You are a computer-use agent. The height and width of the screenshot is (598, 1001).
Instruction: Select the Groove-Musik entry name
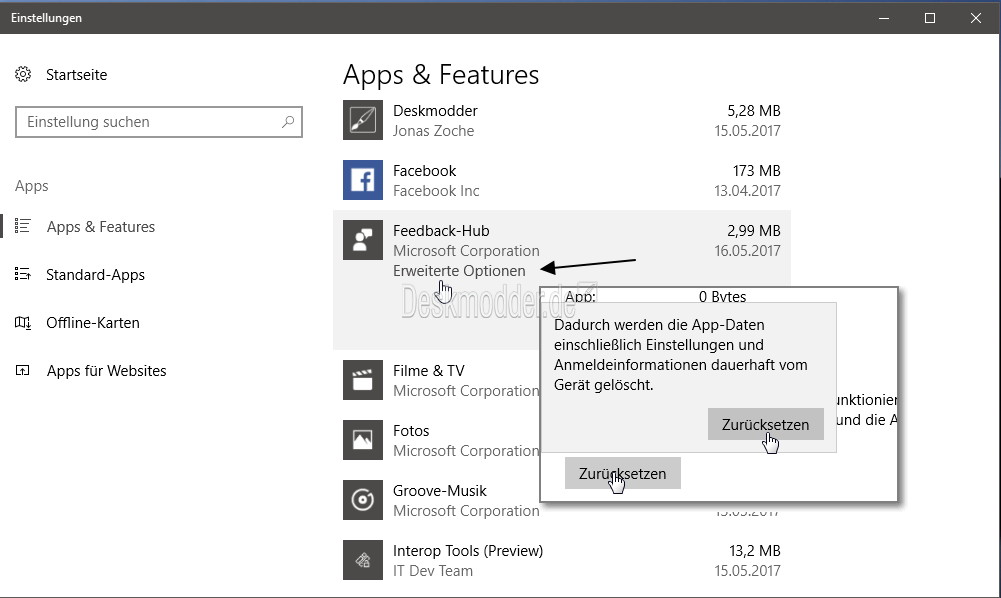(x=440, y=490)
